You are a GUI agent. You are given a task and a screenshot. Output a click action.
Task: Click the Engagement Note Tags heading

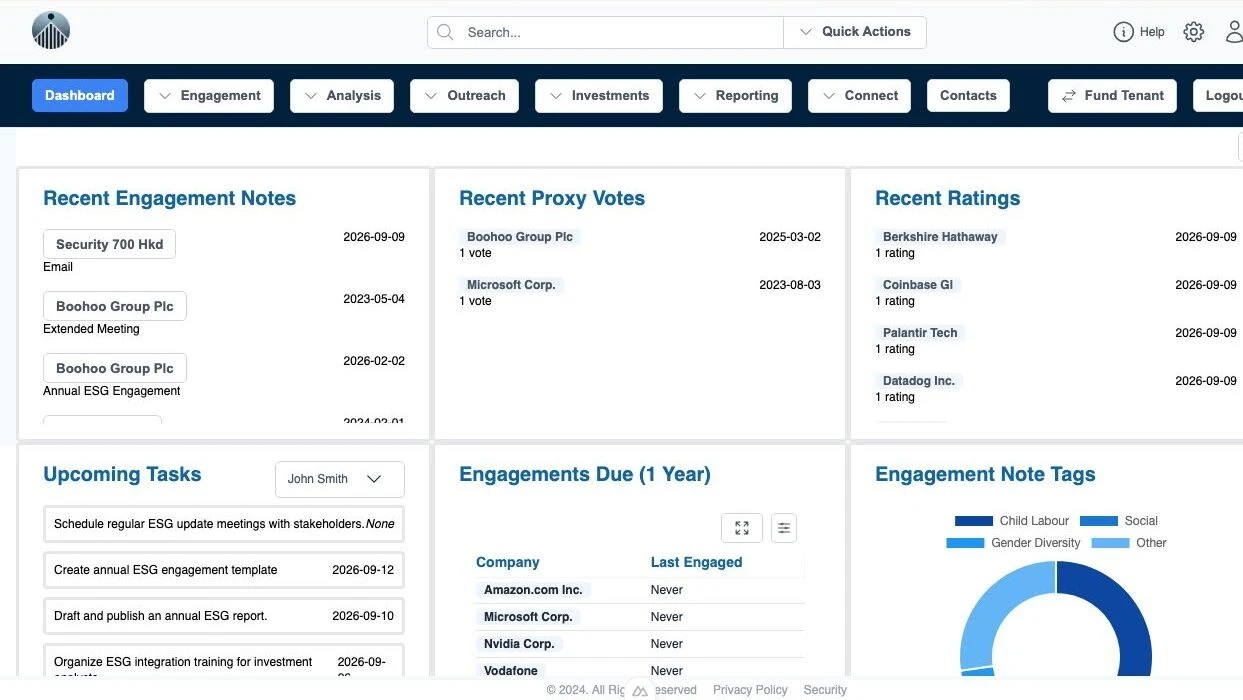pos(985,474)
